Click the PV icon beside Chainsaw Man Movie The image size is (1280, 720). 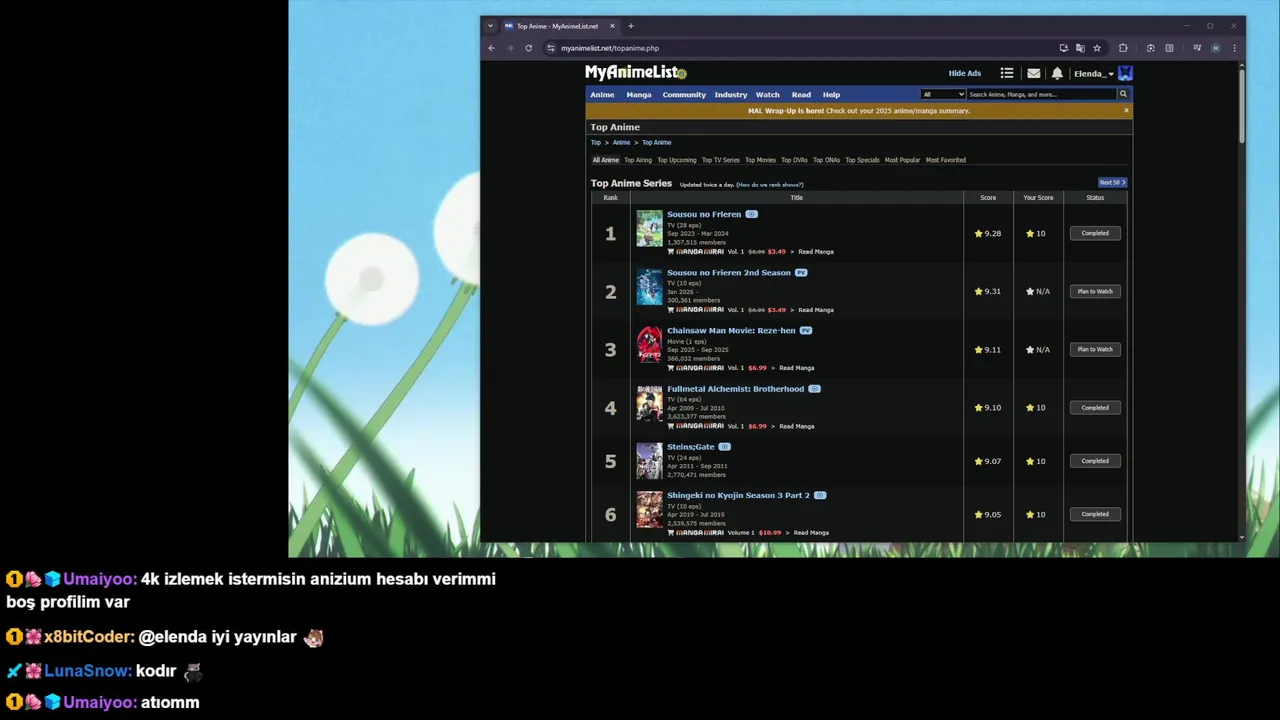pyautogui.click(x=806, y=331)
